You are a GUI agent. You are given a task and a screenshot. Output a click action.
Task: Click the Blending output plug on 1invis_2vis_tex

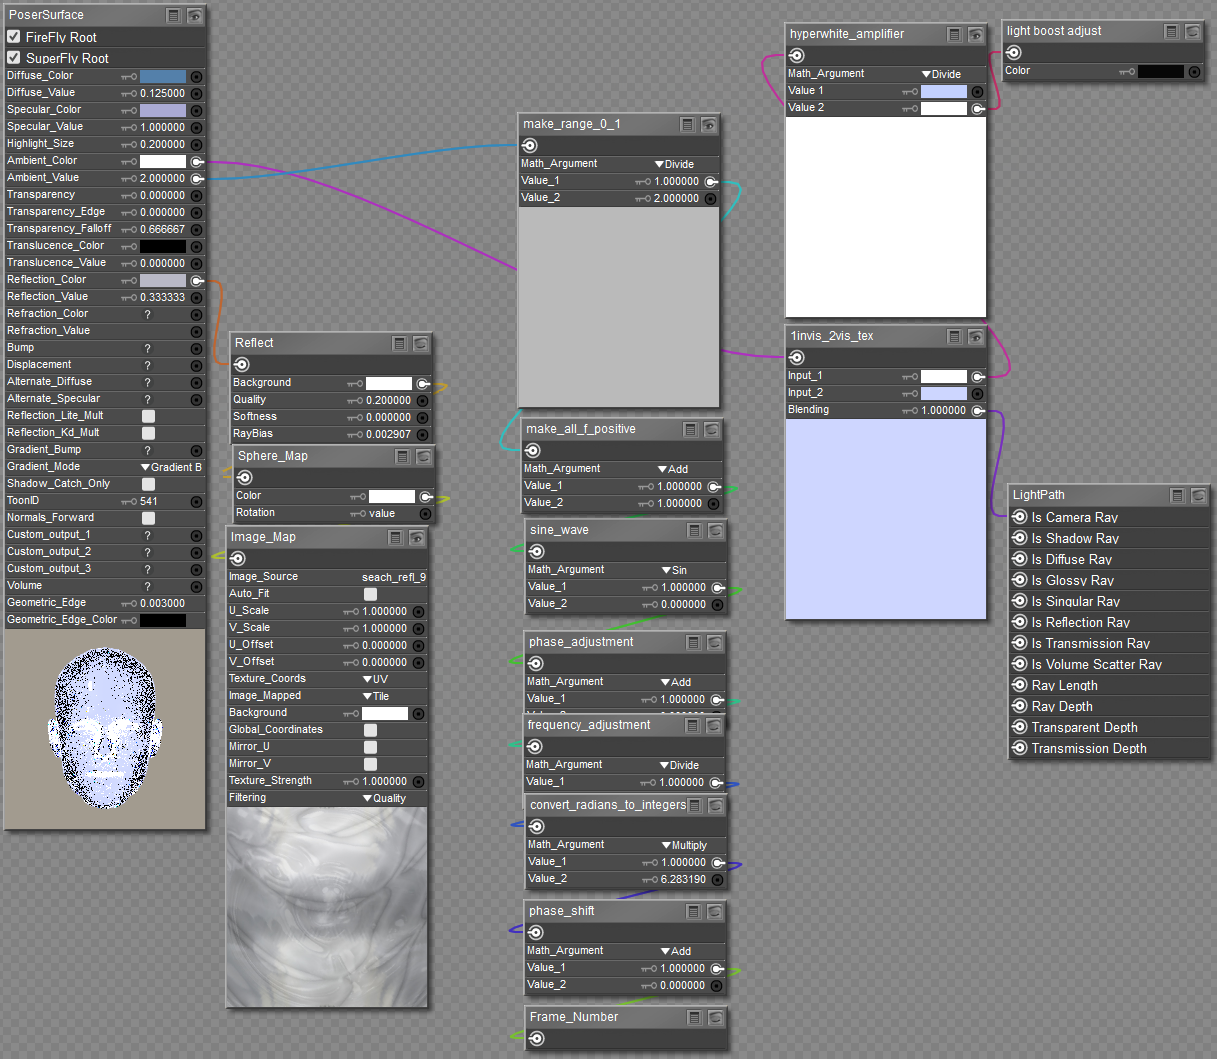coord(978,411)
